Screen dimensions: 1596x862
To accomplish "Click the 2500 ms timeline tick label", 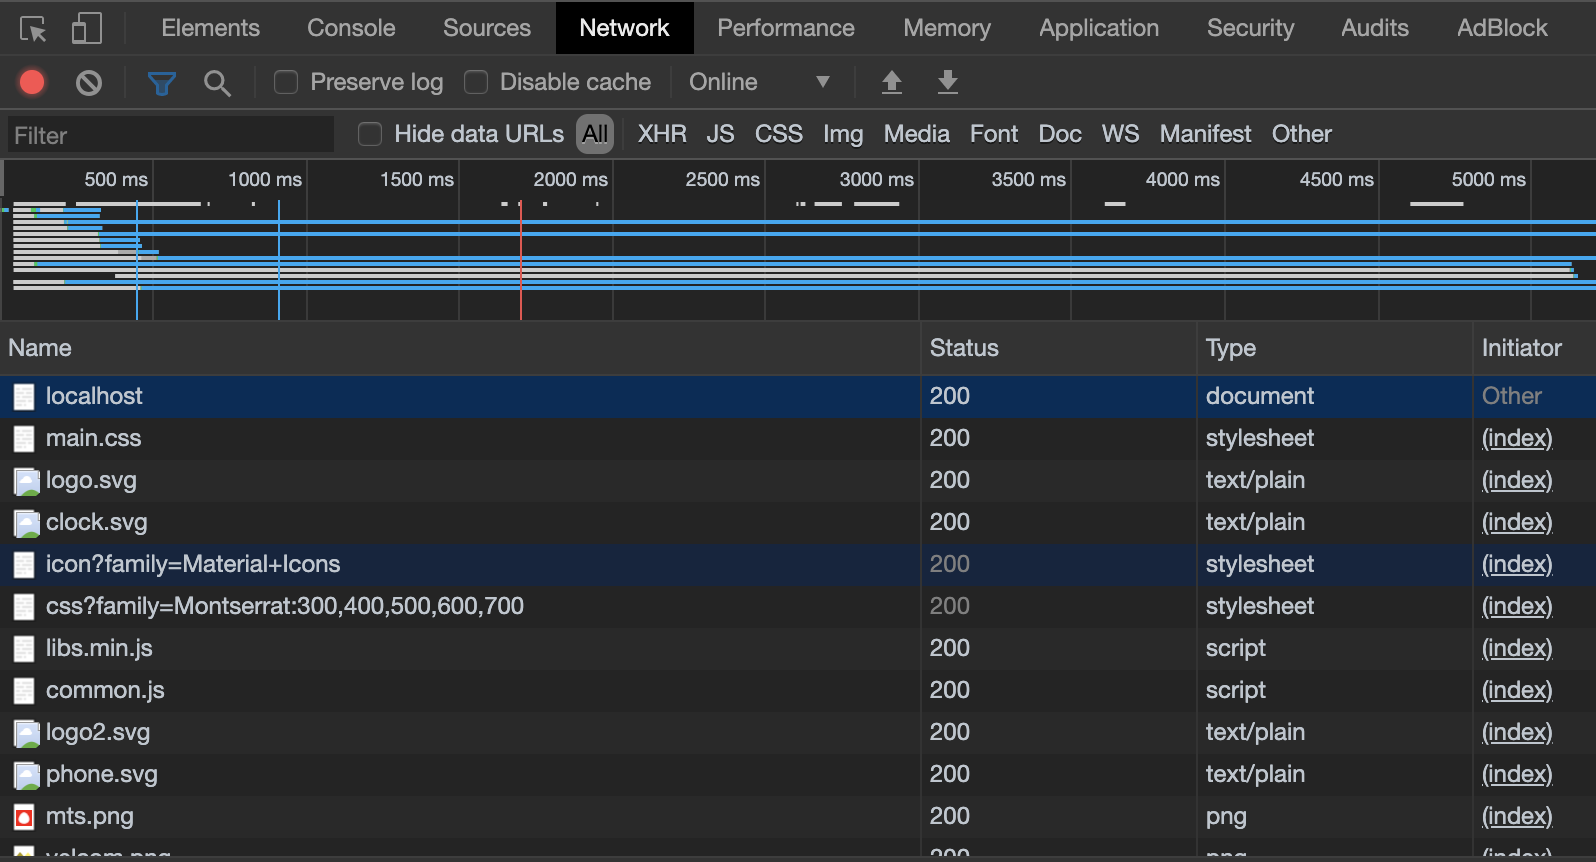I will (x=722, y=179).
